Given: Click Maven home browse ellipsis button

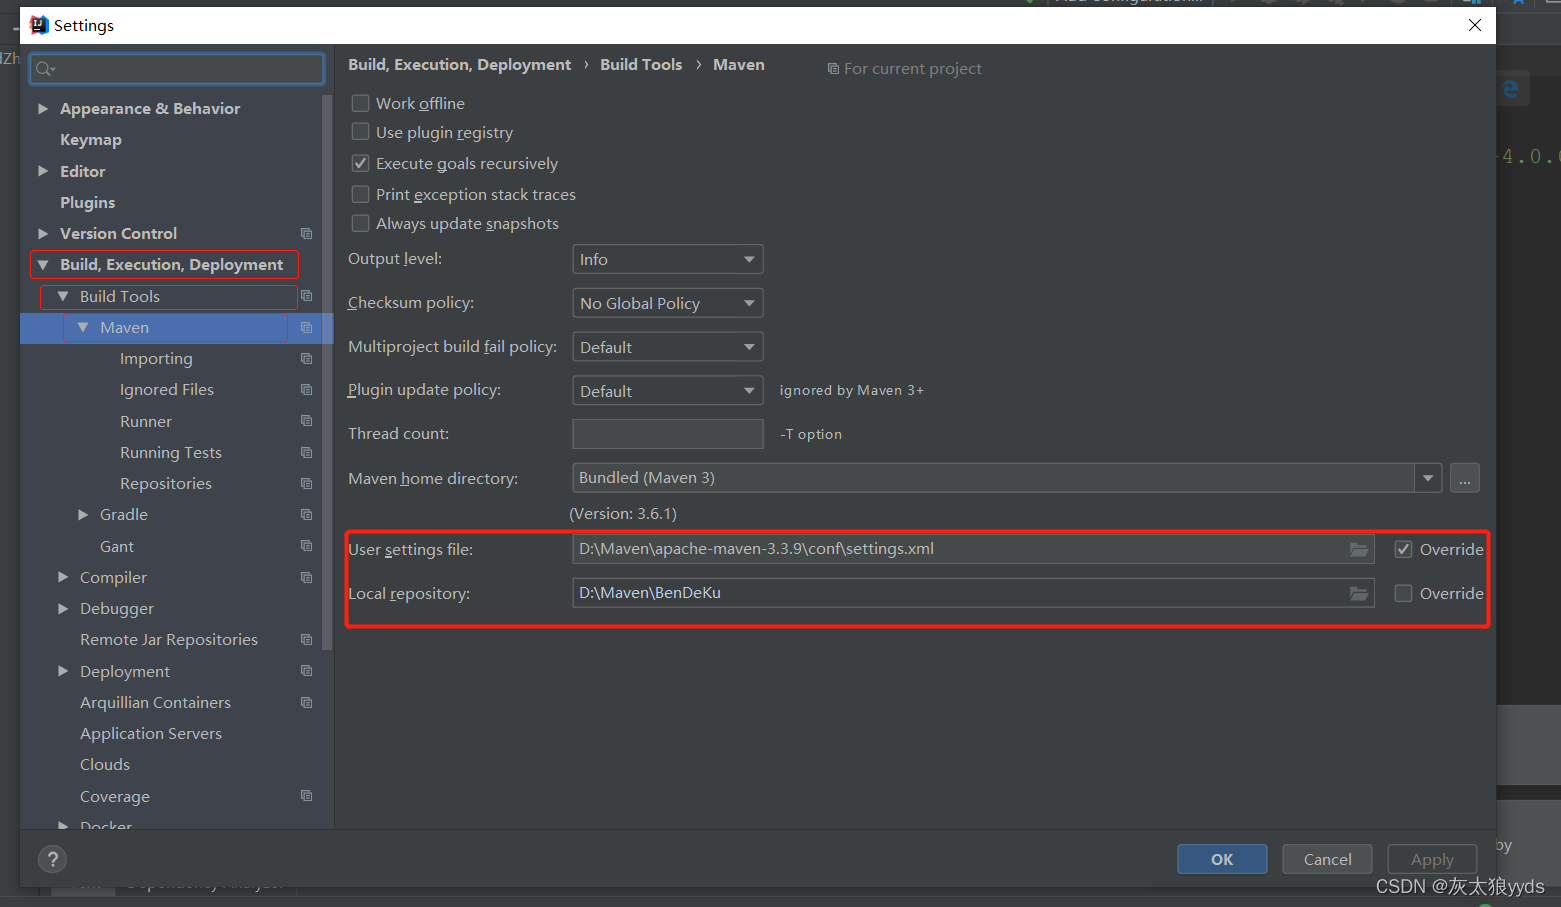Looking at the screenshot, I should click(1464, 478).
